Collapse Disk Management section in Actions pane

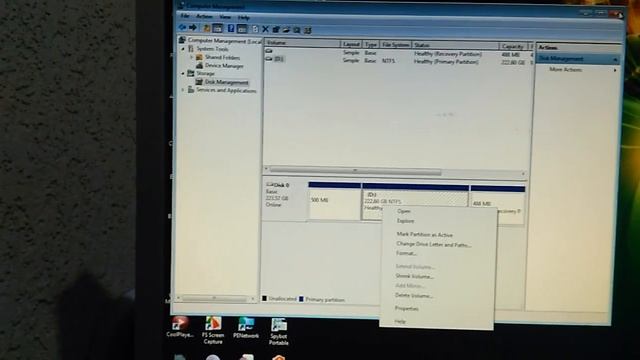[x=615, y=60]
